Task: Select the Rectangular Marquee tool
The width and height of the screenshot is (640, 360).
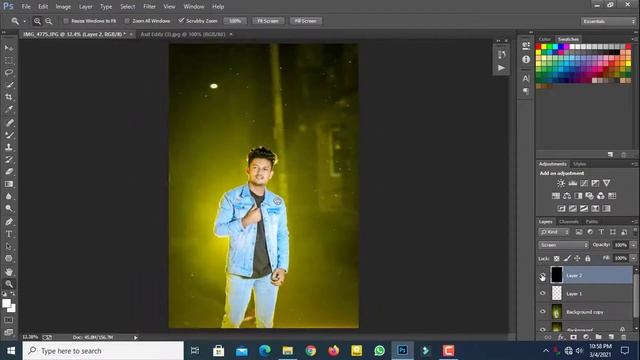Action: click(x=9, y=60)
